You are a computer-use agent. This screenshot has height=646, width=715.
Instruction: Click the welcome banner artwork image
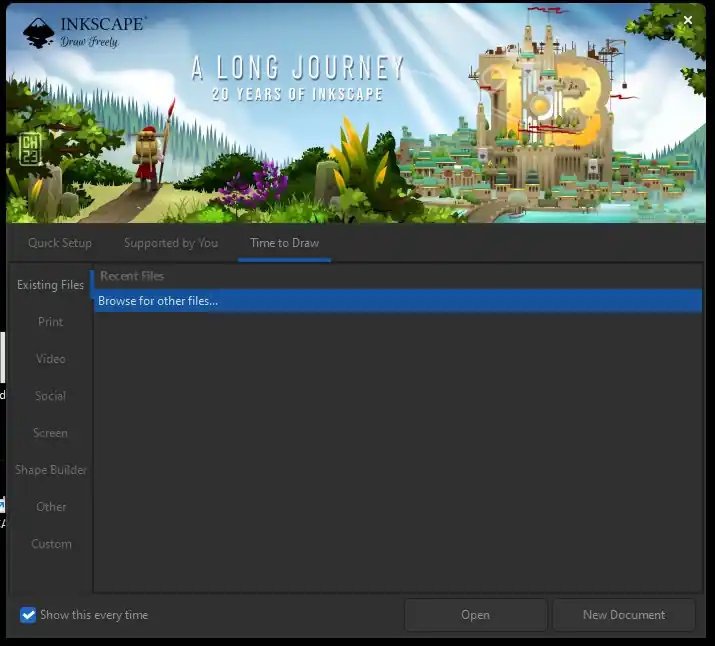point(356,113)
